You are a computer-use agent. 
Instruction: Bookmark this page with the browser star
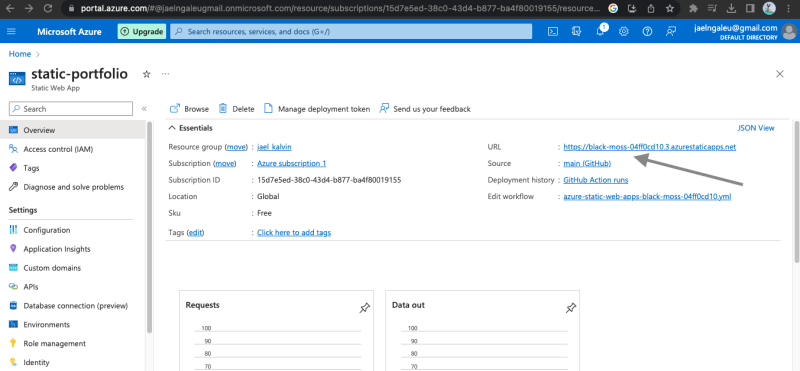tap(669, 8)
